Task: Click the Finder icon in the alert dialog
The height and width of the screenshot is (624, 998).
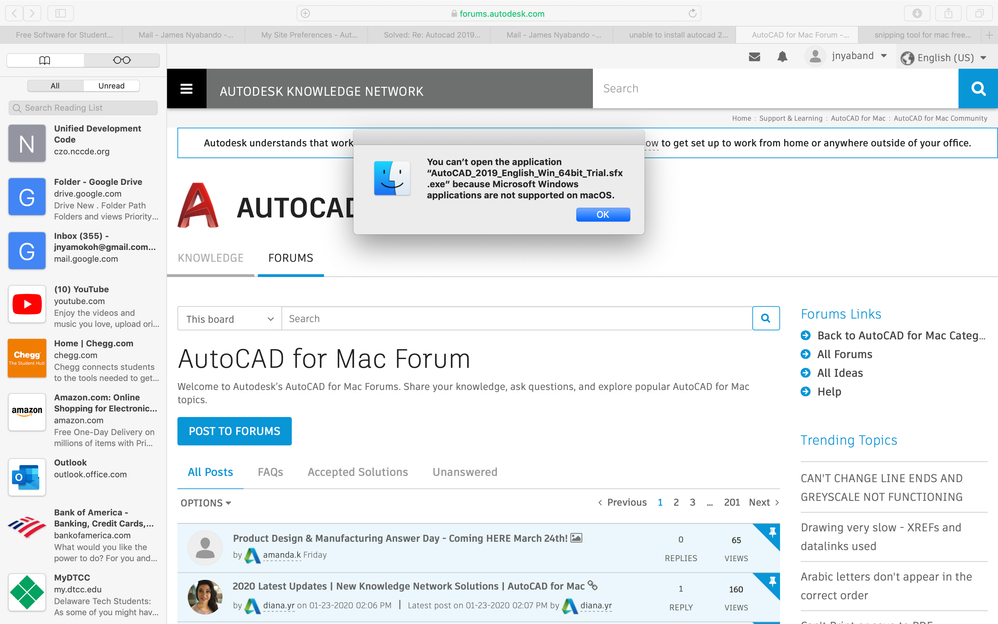Action: tap(392, 178)
